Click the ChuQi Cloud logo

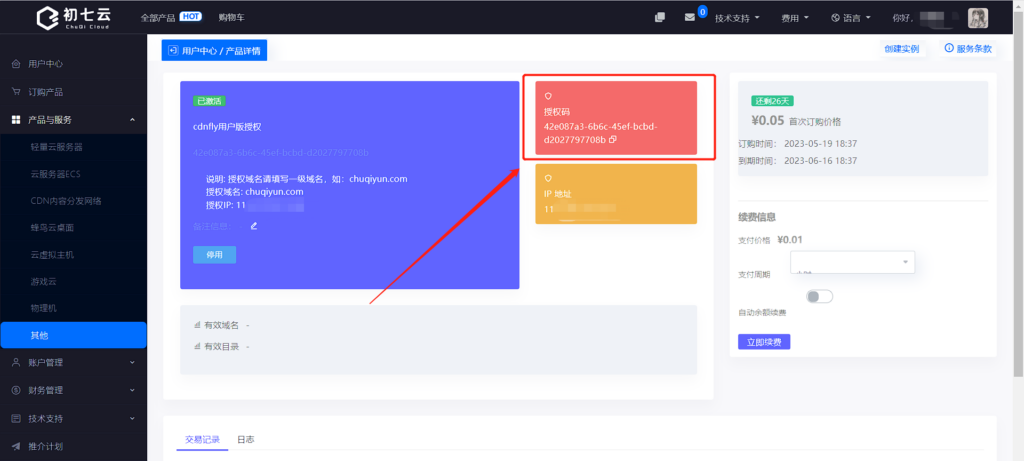(x=72, y=18)
